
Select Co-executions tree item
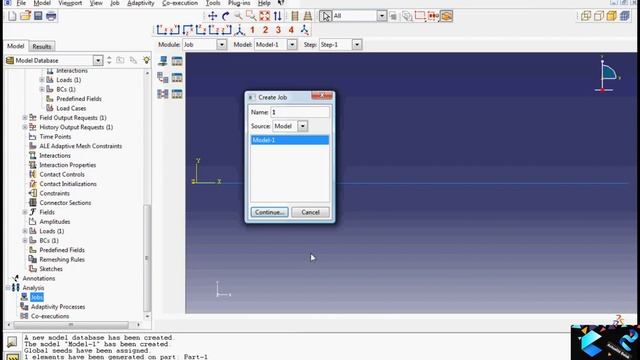[x=50, y=316]
